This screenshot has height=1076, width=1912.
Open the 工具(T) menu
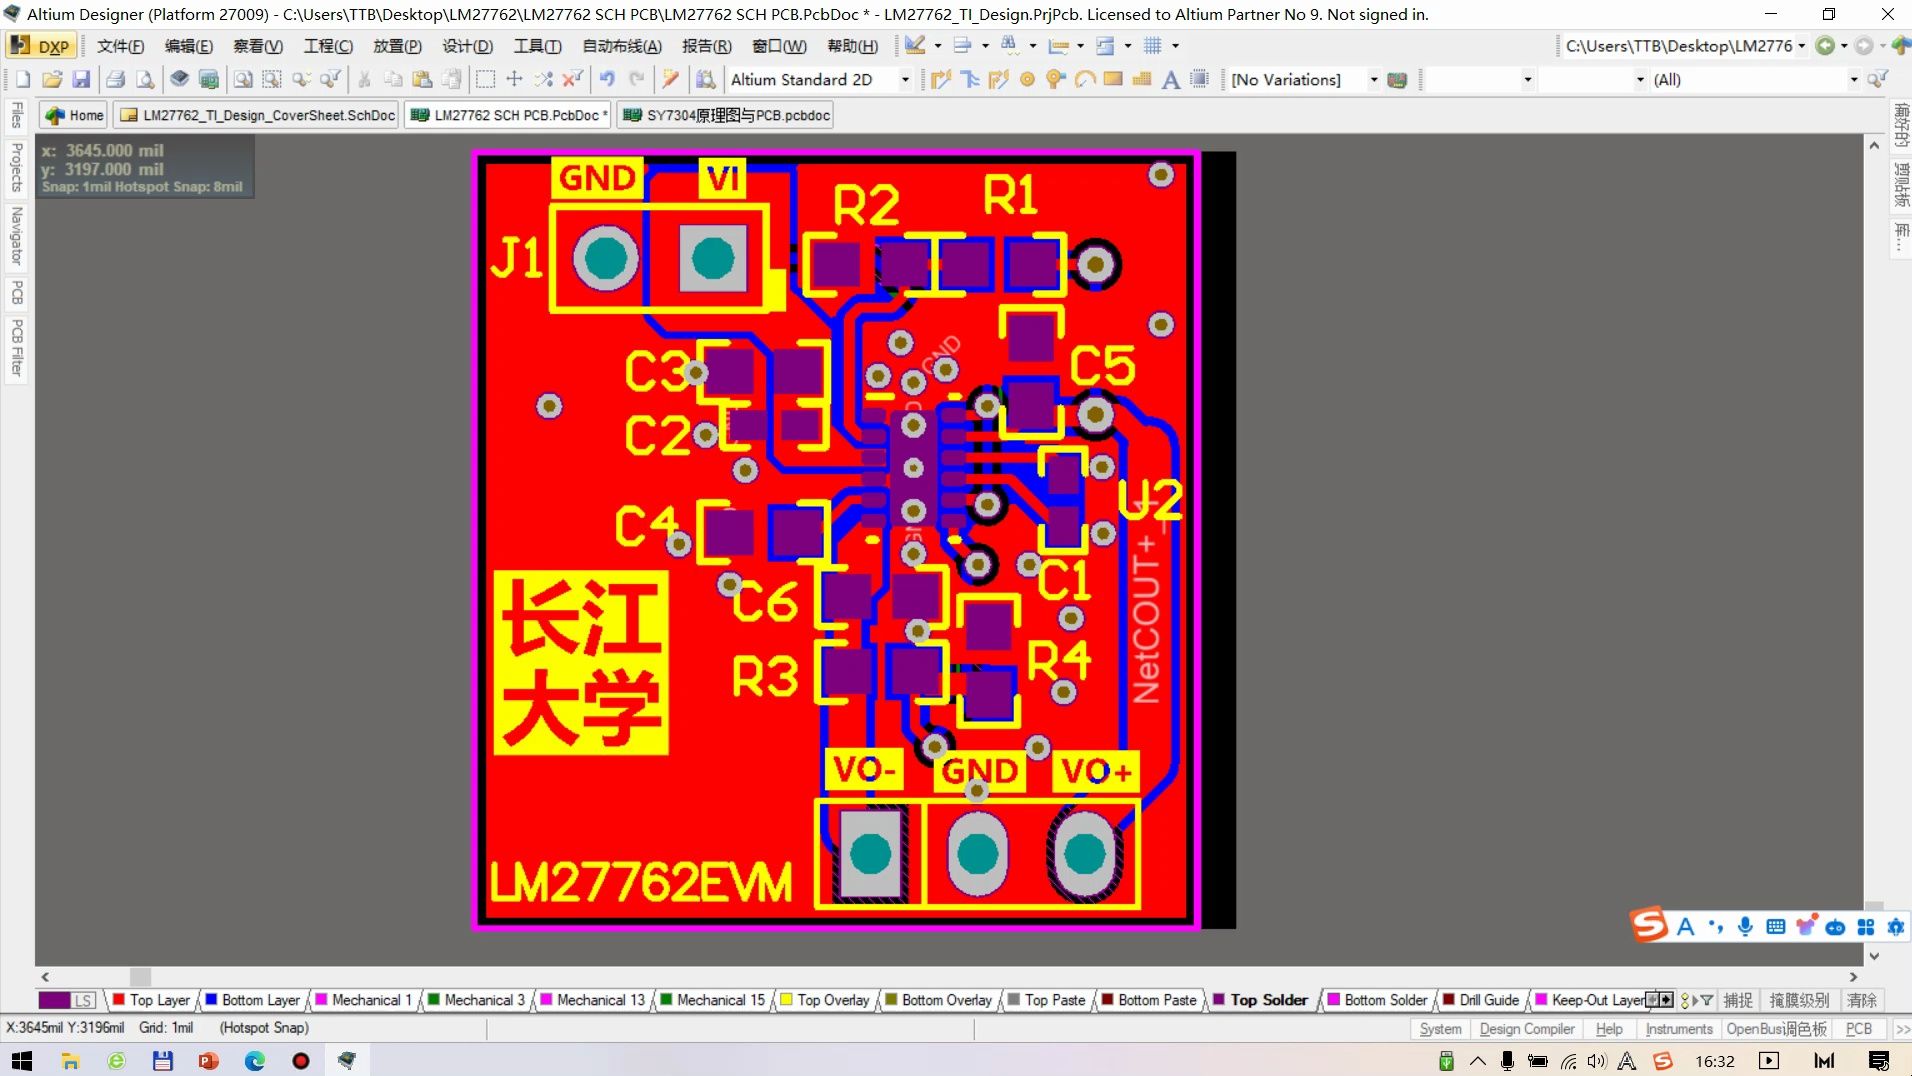click(x=537, y=46)
